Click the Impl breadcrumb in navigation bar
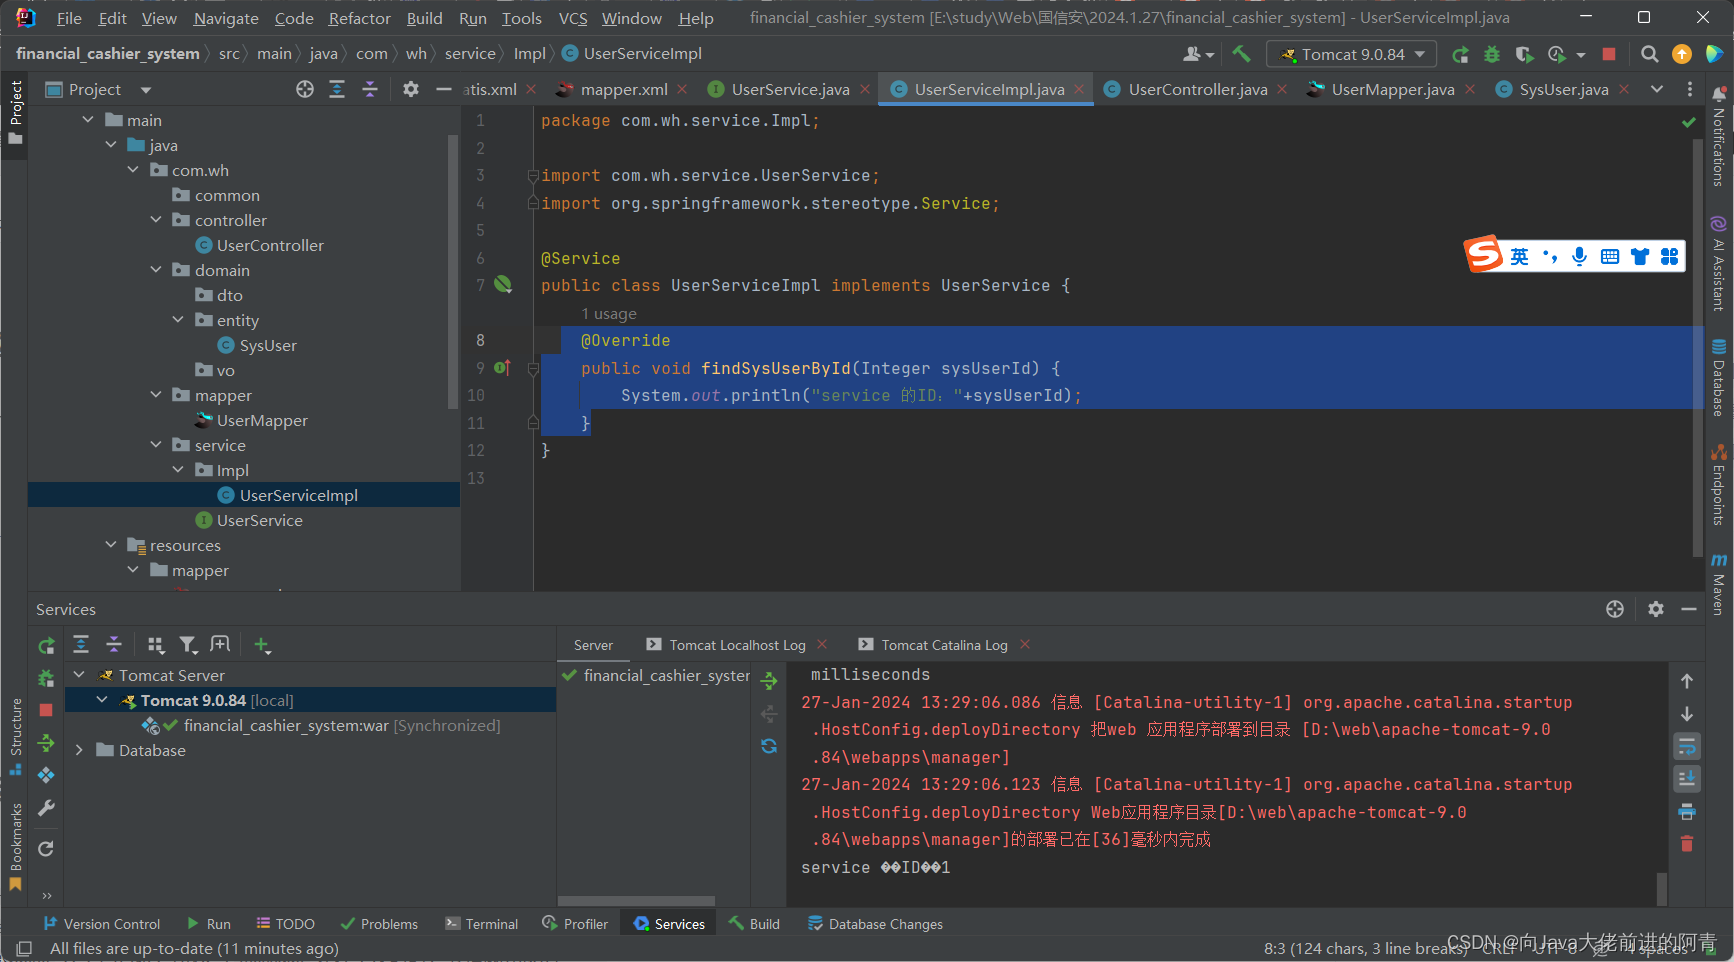The width and height of the screenshot is (1734, 962). click(x=529, y=54)
